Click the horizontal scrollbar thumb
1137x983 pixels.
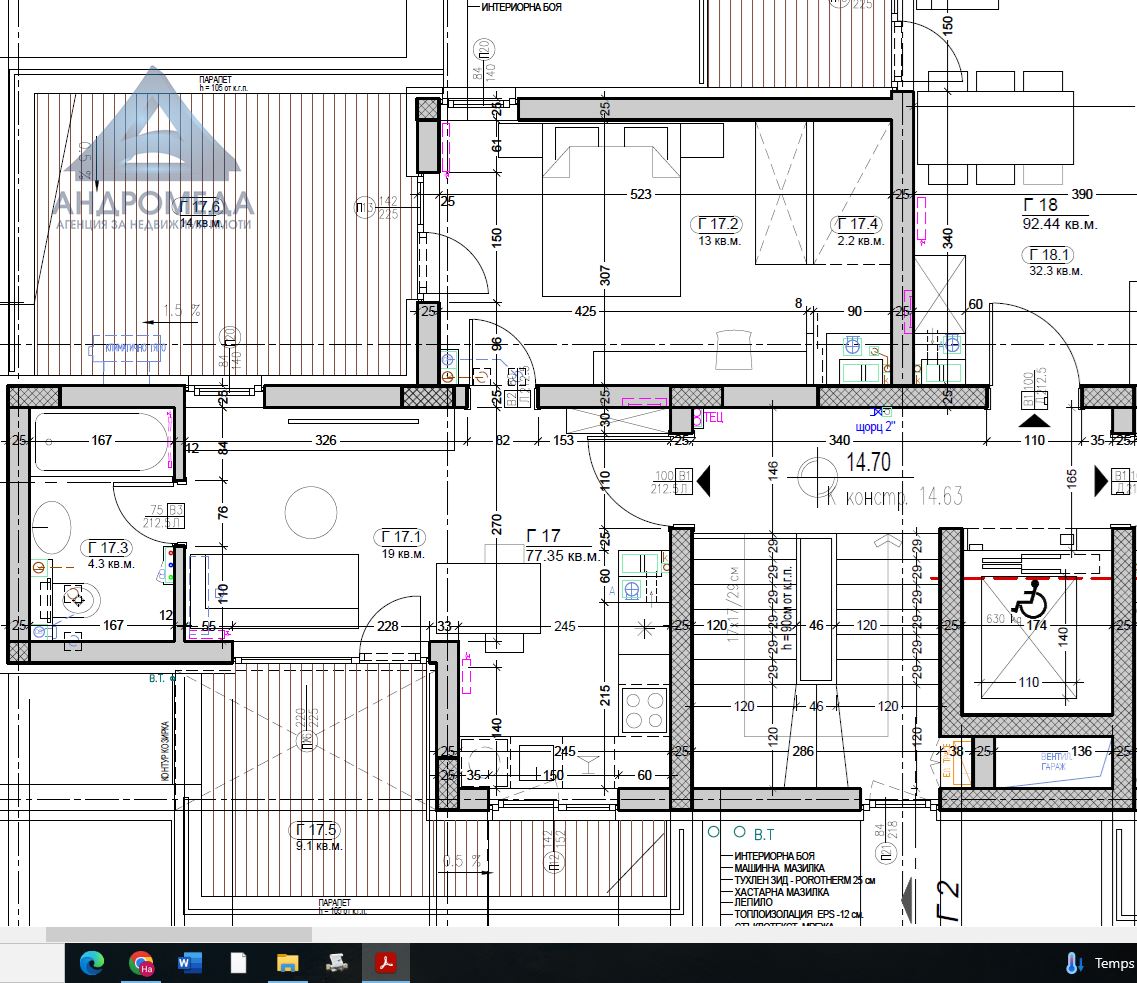tap(179, 934)
